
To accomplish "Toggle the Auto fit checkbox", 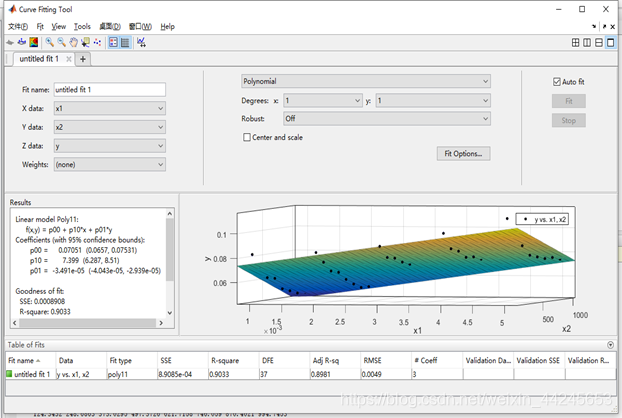I will [557, 82].
